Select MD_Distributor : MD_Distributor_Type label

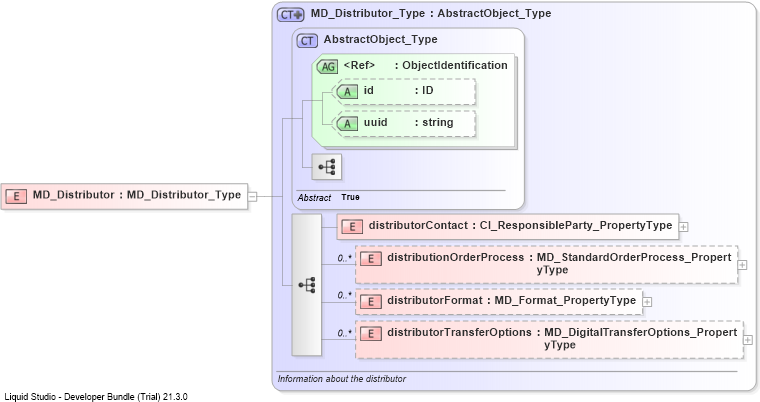tap(137, 195)
